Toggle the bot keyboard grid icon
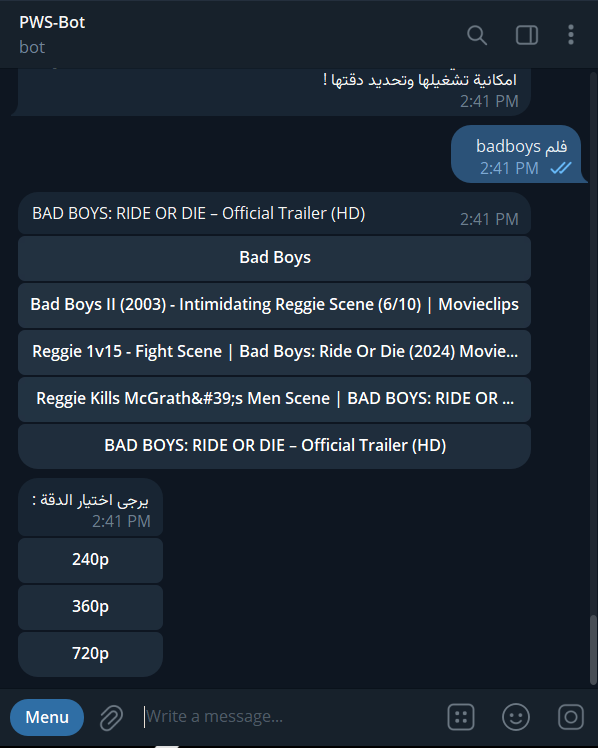 coord(461,717)
